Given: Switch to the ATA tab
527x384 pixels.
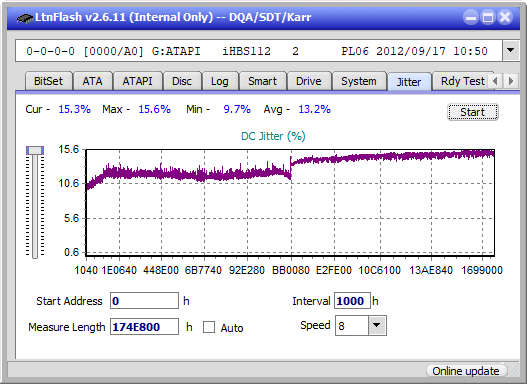Looking at the screenshot, I should pyautogui.click(x=92, y=81).
